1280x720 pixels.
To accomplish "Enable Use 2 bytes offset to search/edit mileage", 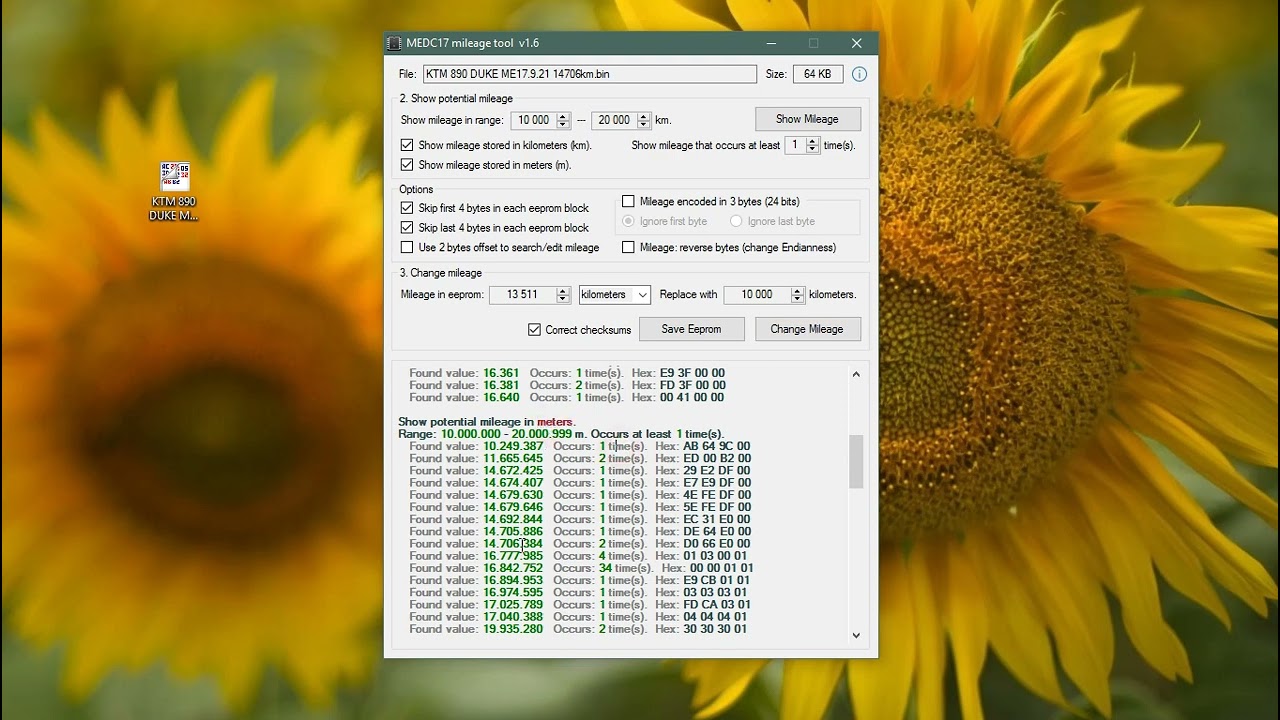I will (x=407, y=247).
